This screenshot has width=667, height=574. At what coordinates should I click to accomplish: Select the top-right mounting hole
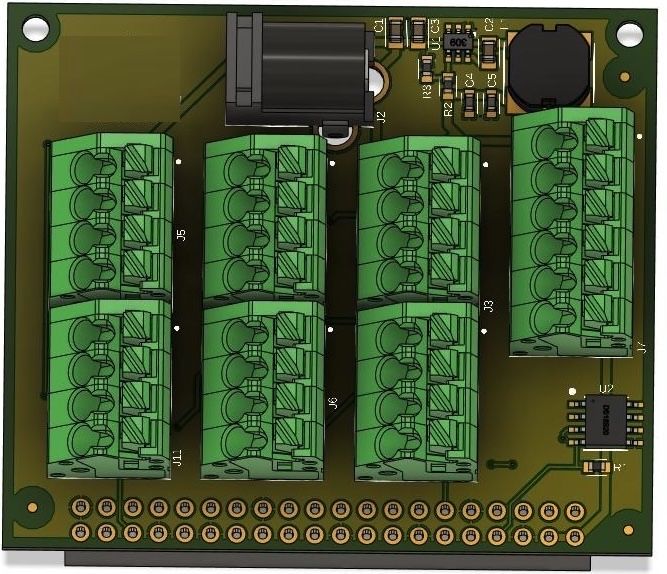pyautogui.click(x=630, y=34)
